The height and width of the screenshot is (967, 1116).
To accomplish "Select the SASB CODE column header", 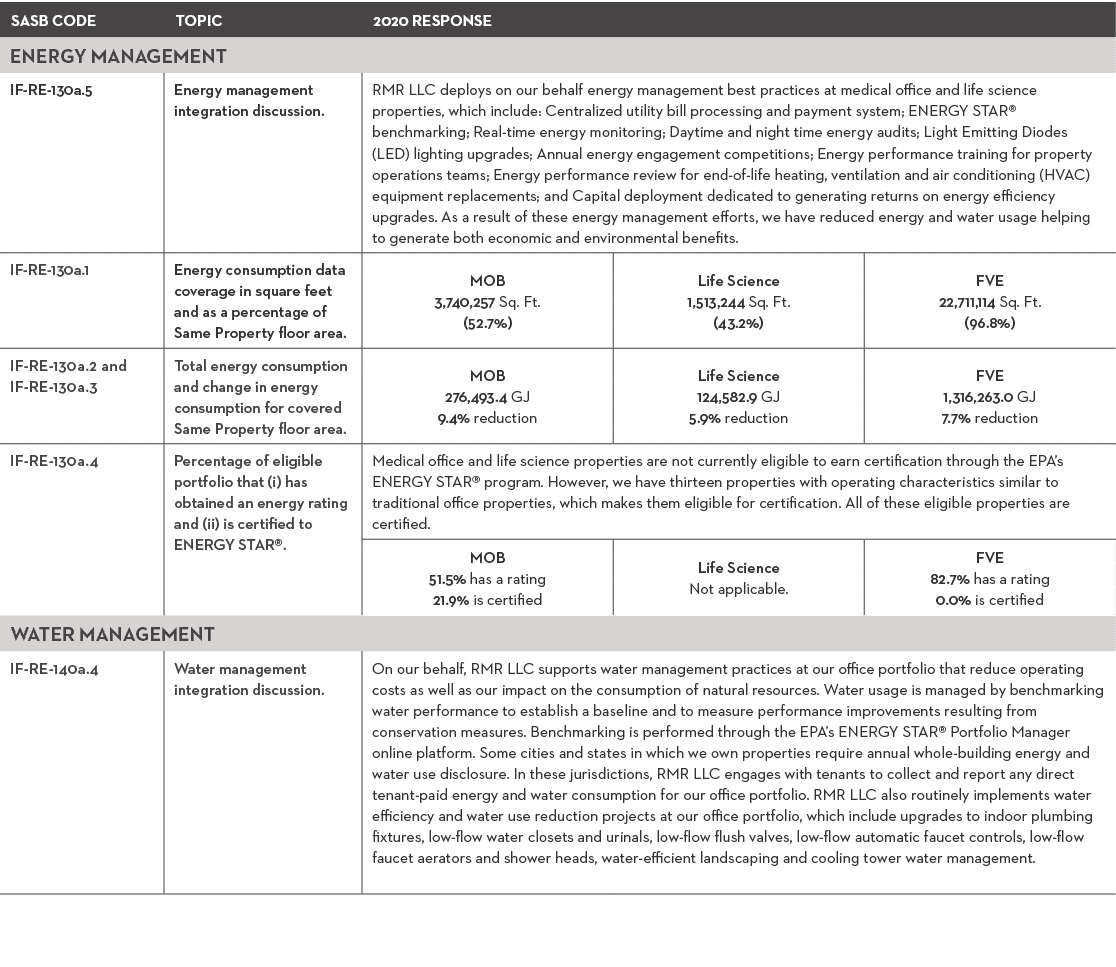I will tap(52, 20).
